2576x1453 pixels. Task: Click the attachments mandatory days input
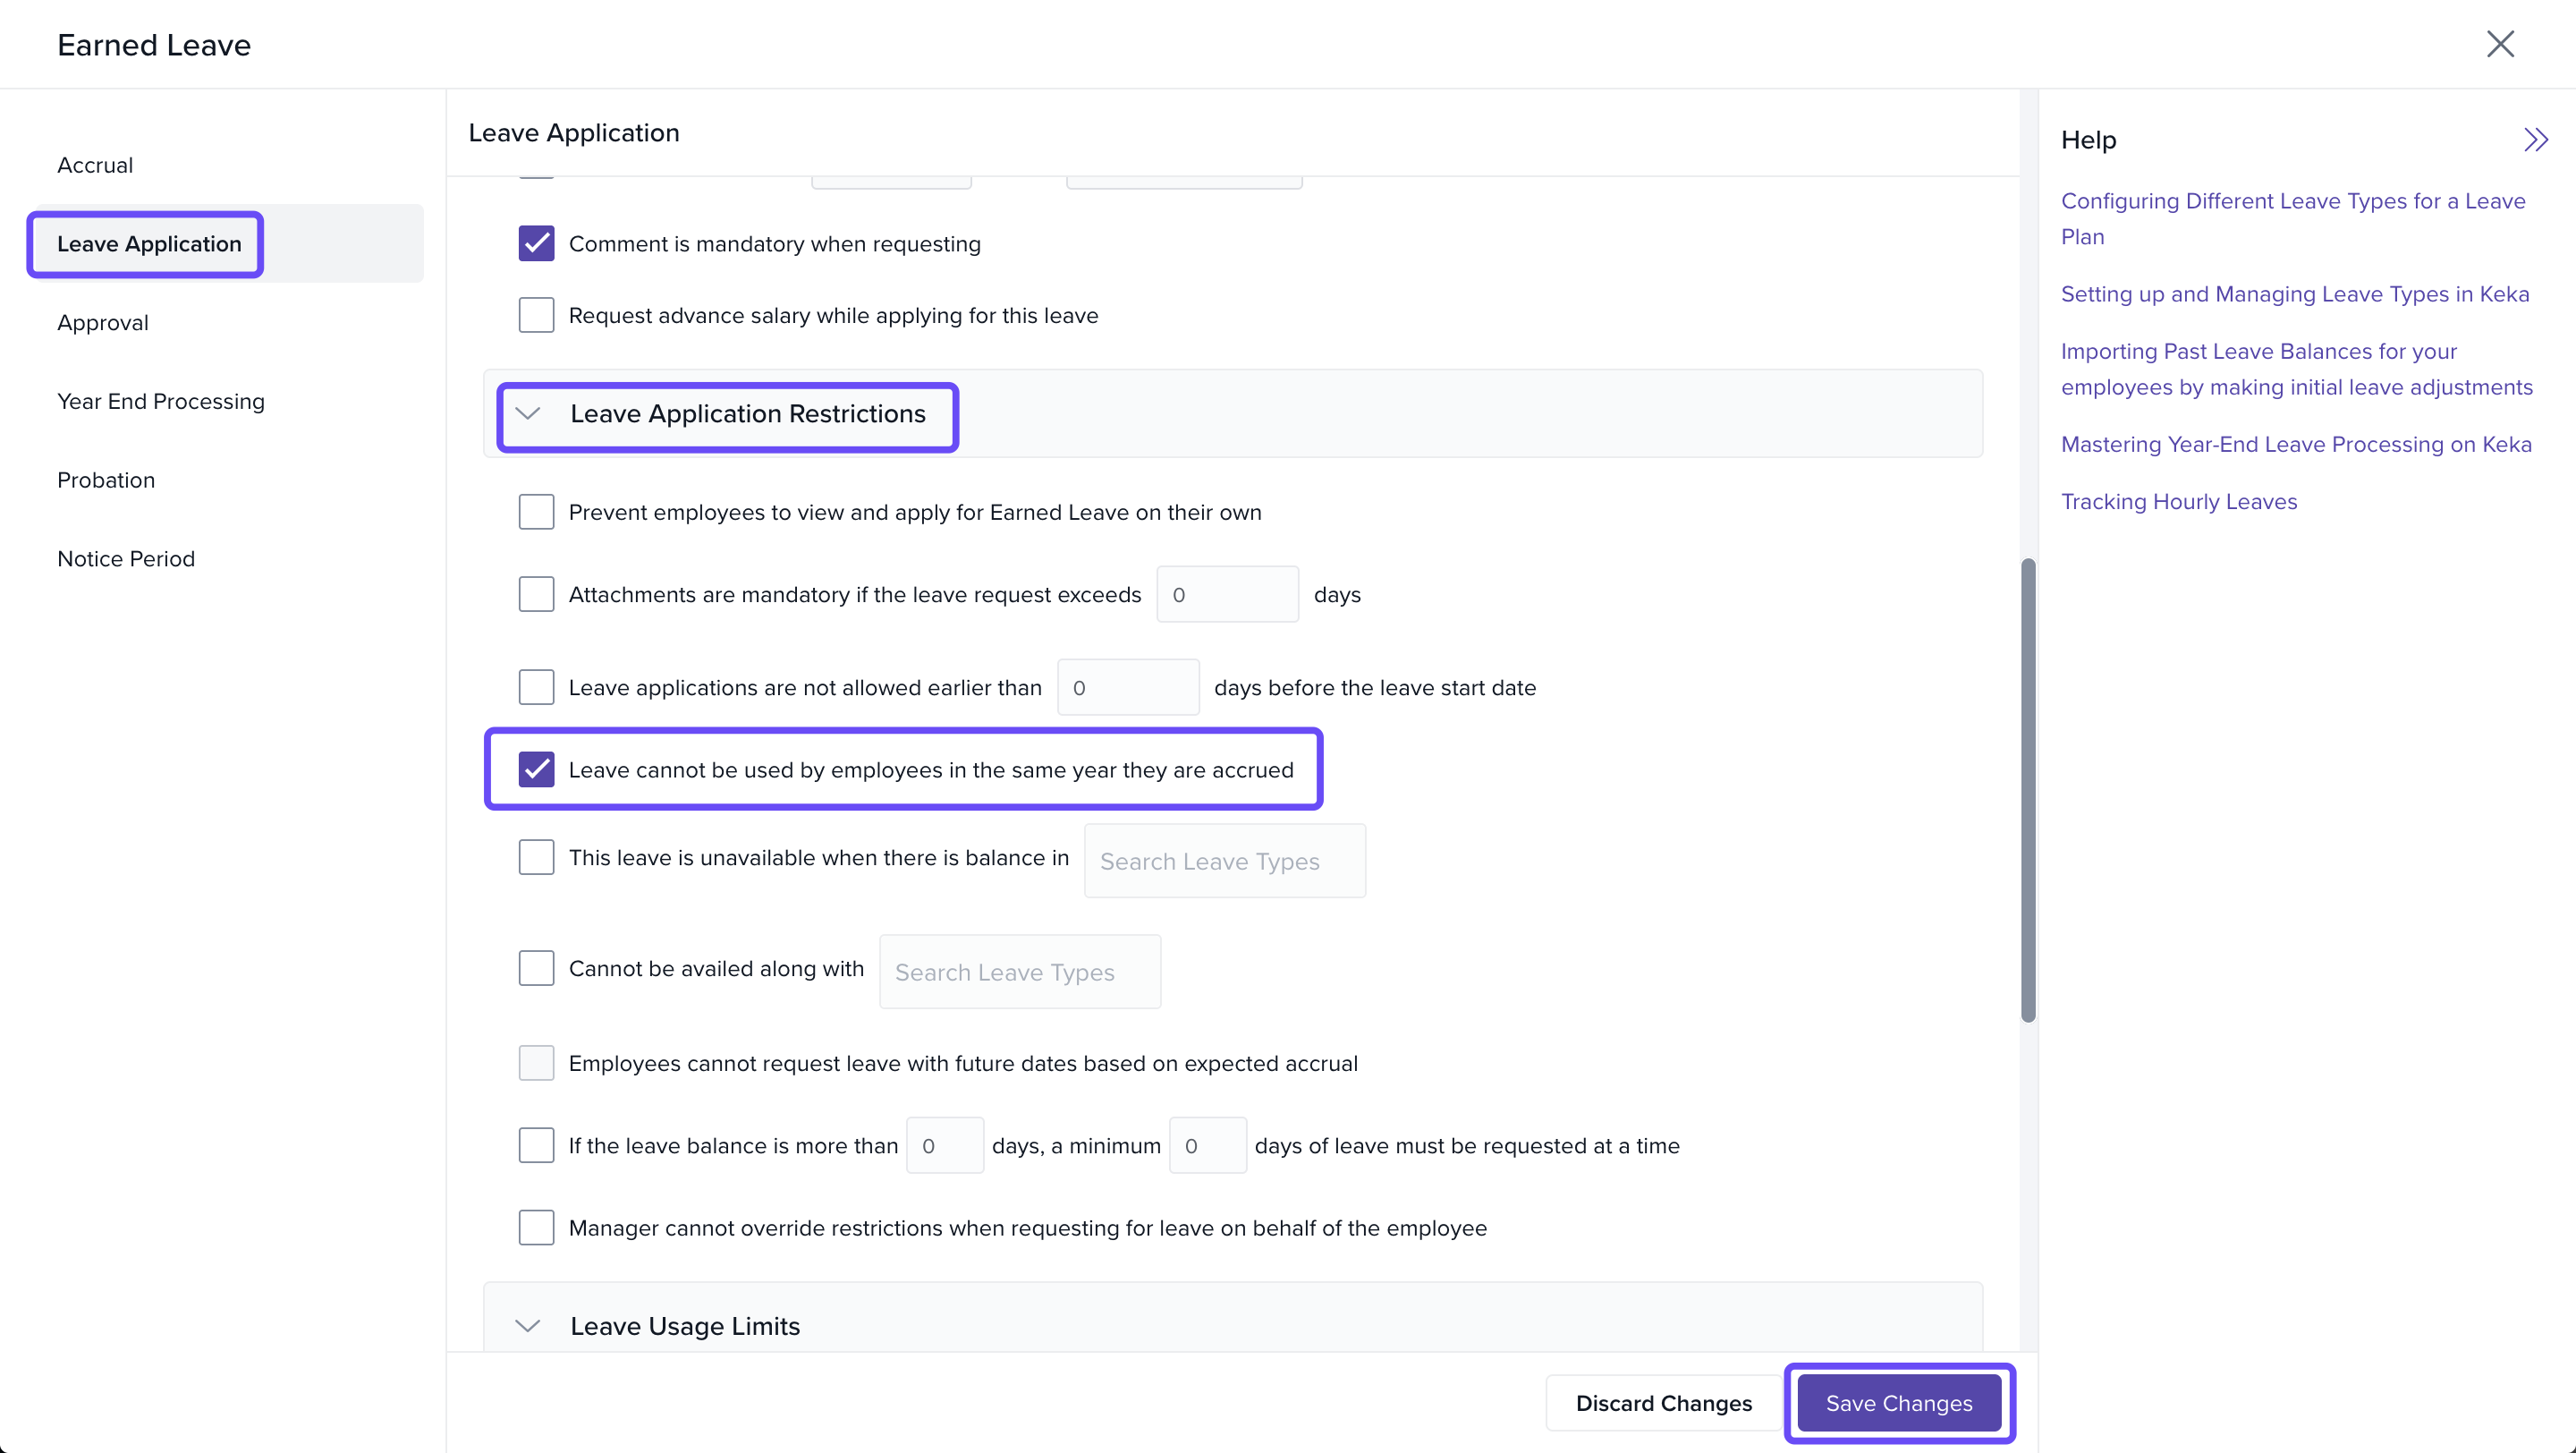click(x=1227, y=595)
